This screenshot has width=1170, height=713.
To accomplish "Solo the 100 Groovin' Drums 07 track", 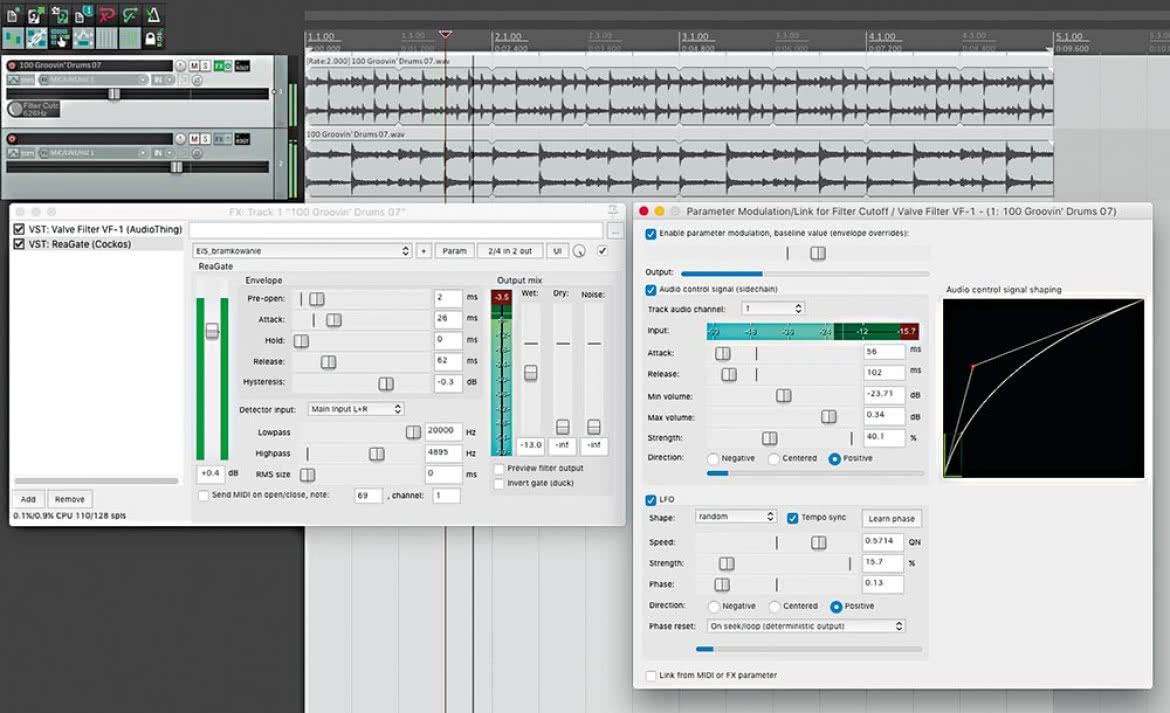I will [x=205, y=66].
